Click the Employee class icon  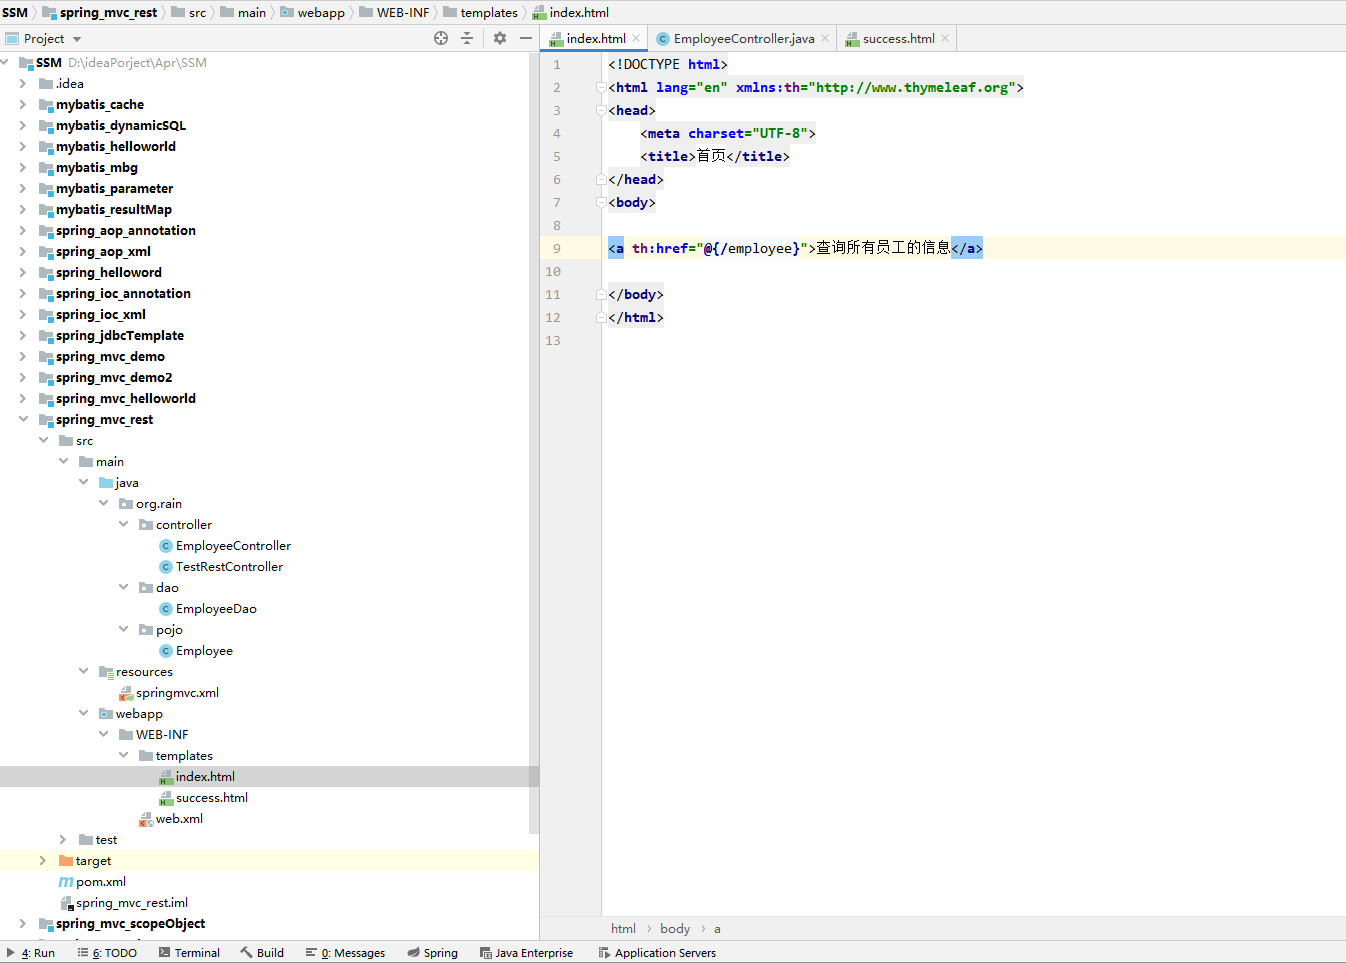166,651
